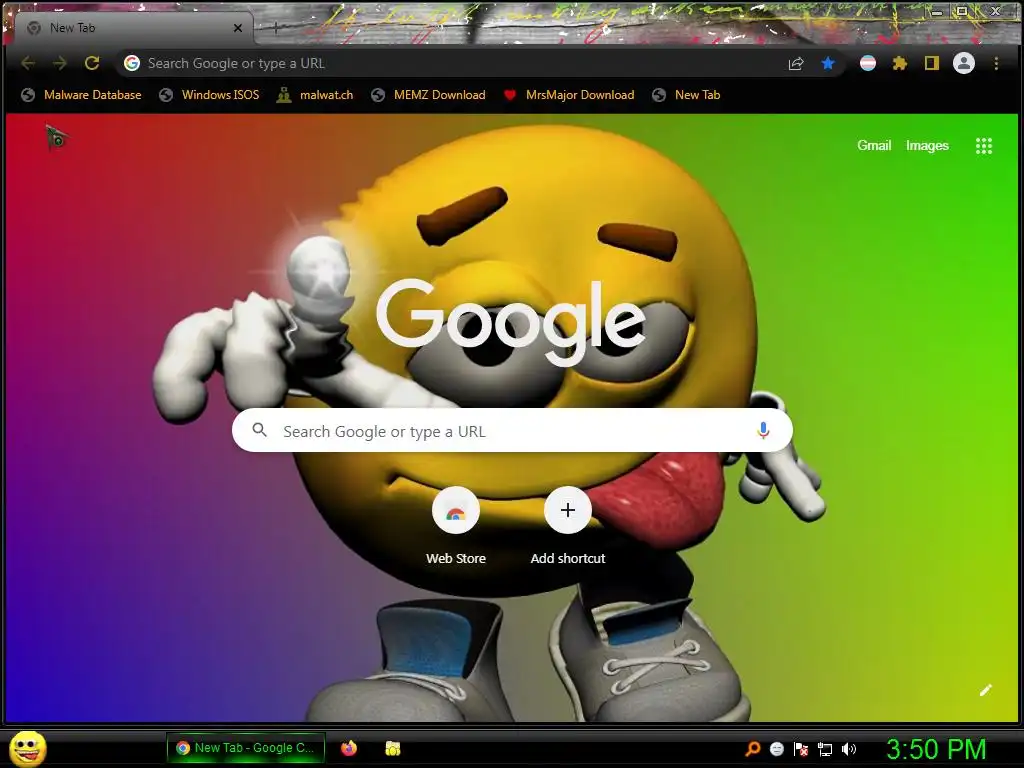Click the Add shortcut button

pyautogui.click(x=568, y=526)
